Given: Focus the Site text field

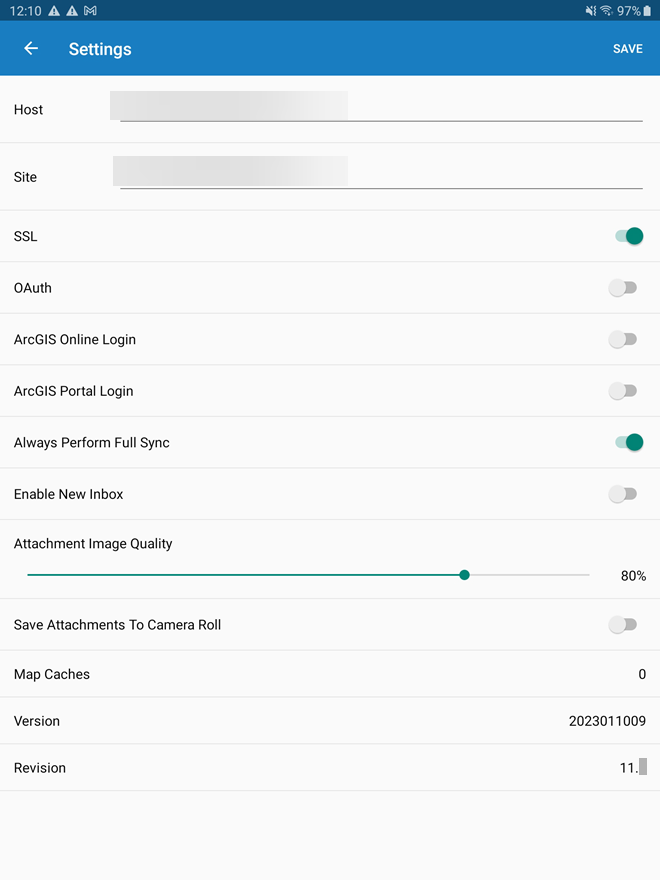Looking at the screenshot, I should 380,176.
